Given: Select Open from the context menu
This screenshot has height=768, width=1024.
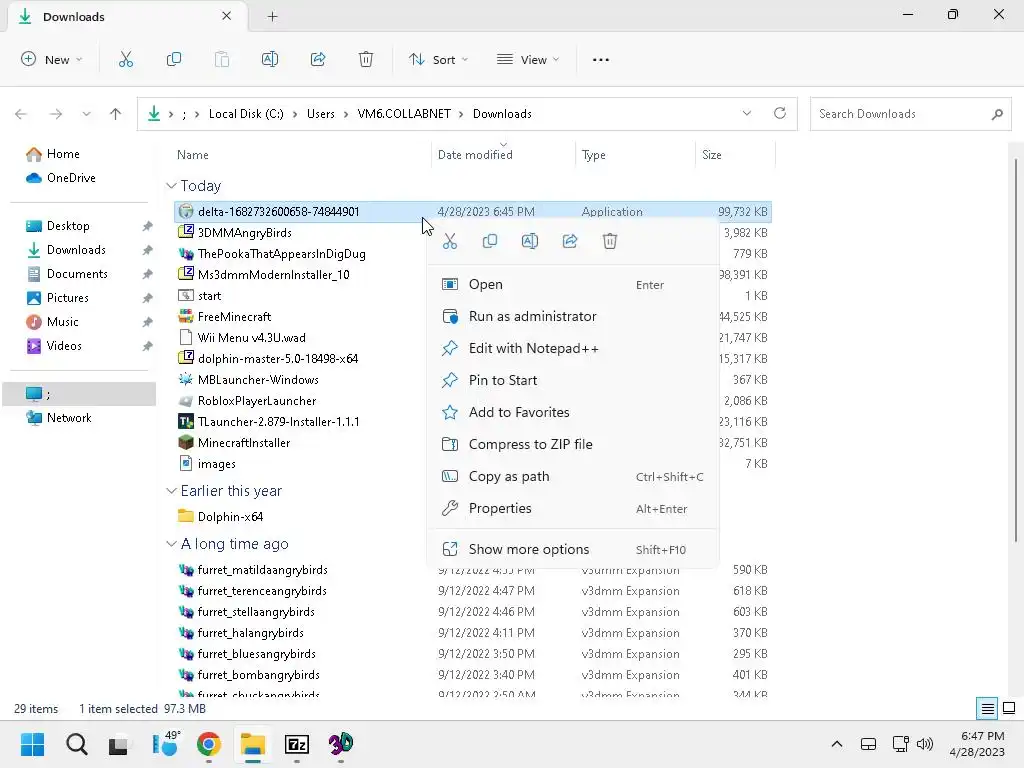Looking at the screenshot, I should coord(573,284).
